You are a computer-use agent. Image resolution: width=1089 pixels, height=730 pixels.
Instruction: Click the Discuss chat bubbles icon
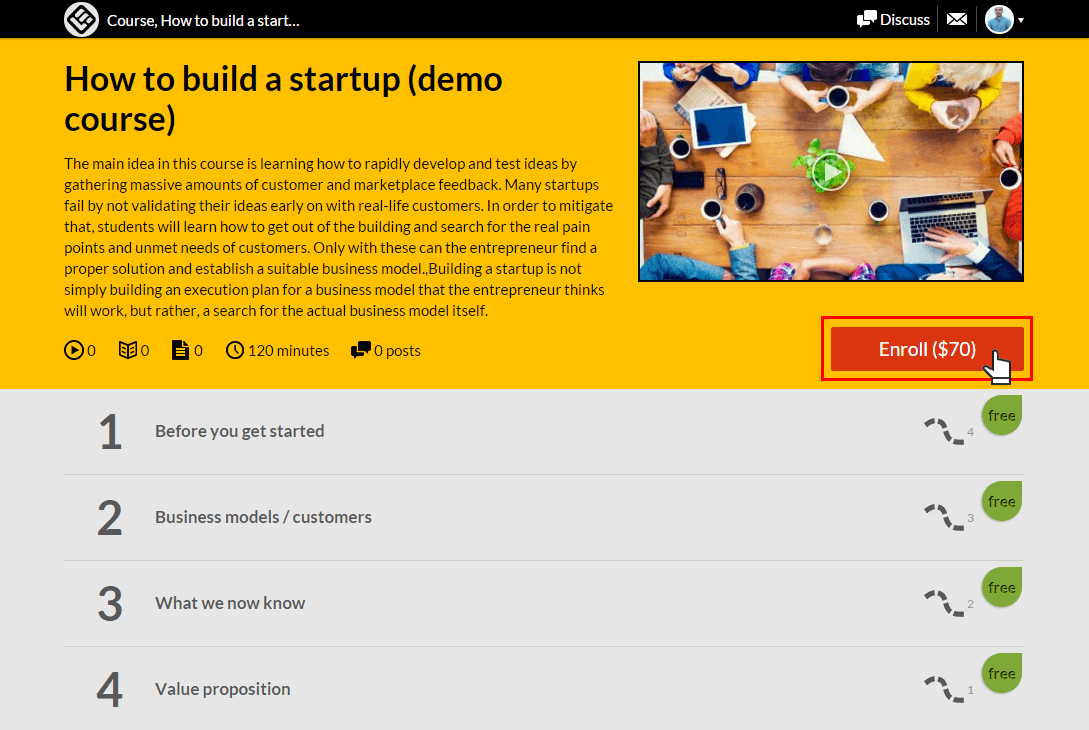point(867,19)
